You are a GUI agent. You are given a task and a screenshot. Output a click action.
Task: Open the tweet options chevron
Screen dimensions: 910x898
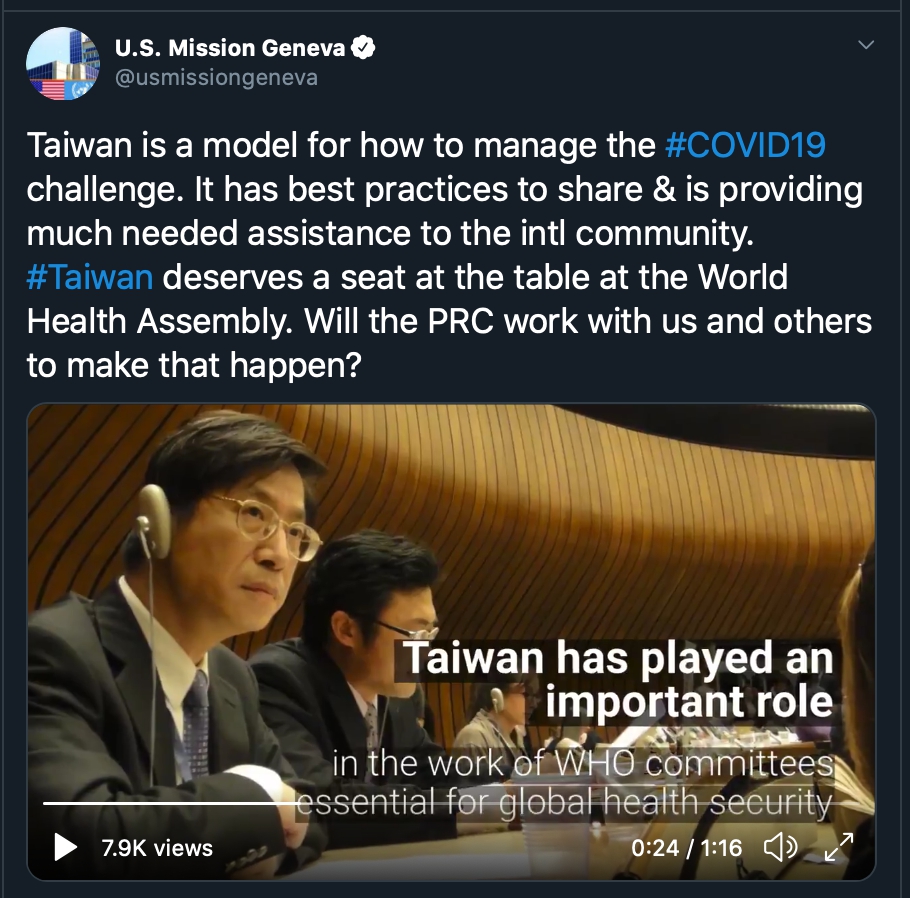pyautogui.click(x=866, y=45)
